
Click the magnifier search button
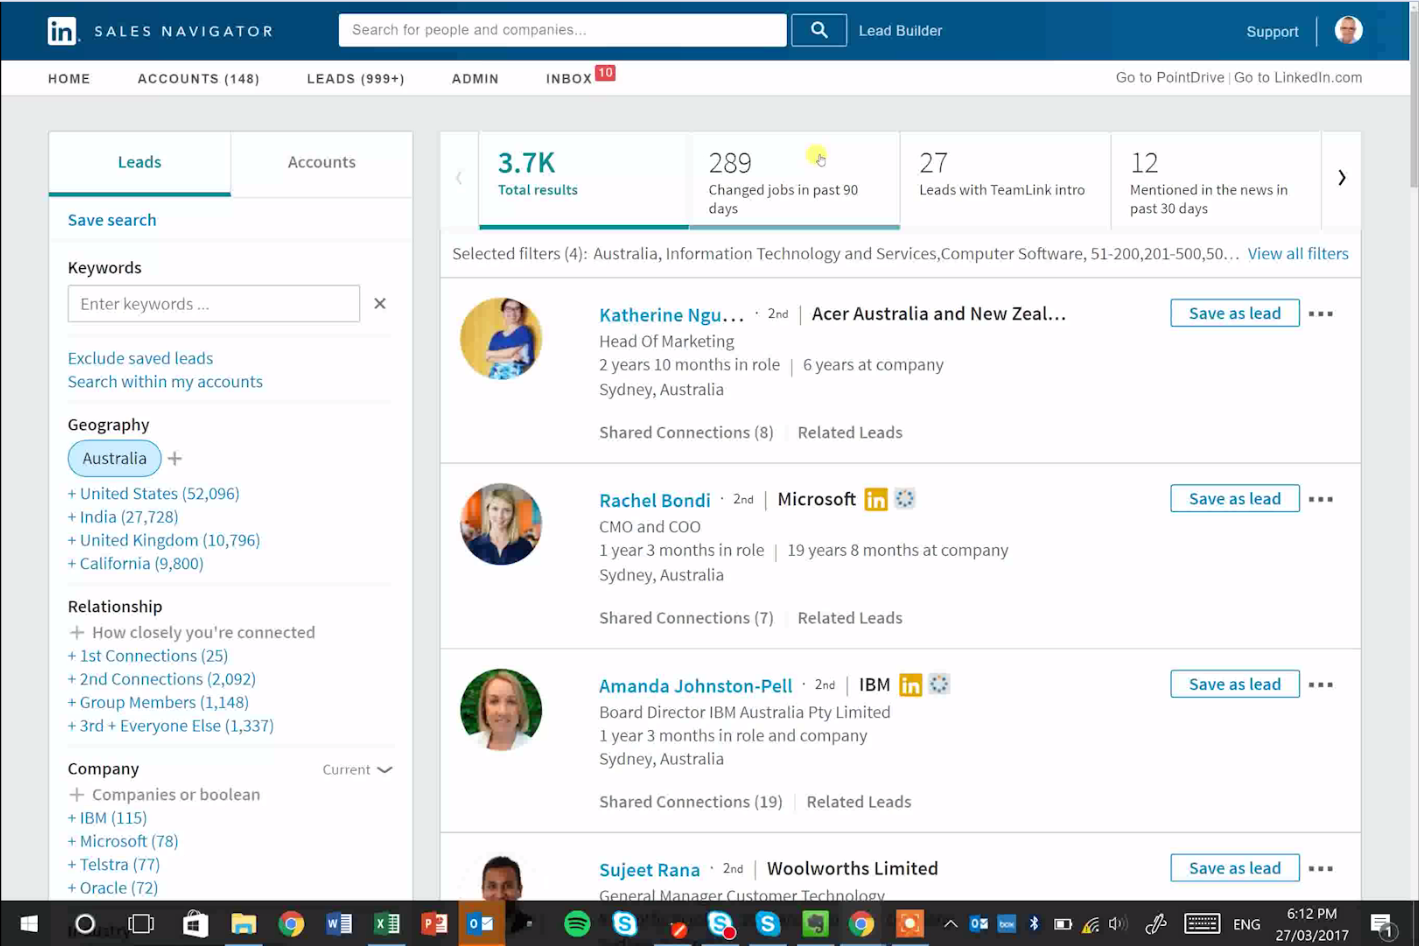[x=818, y=30]
